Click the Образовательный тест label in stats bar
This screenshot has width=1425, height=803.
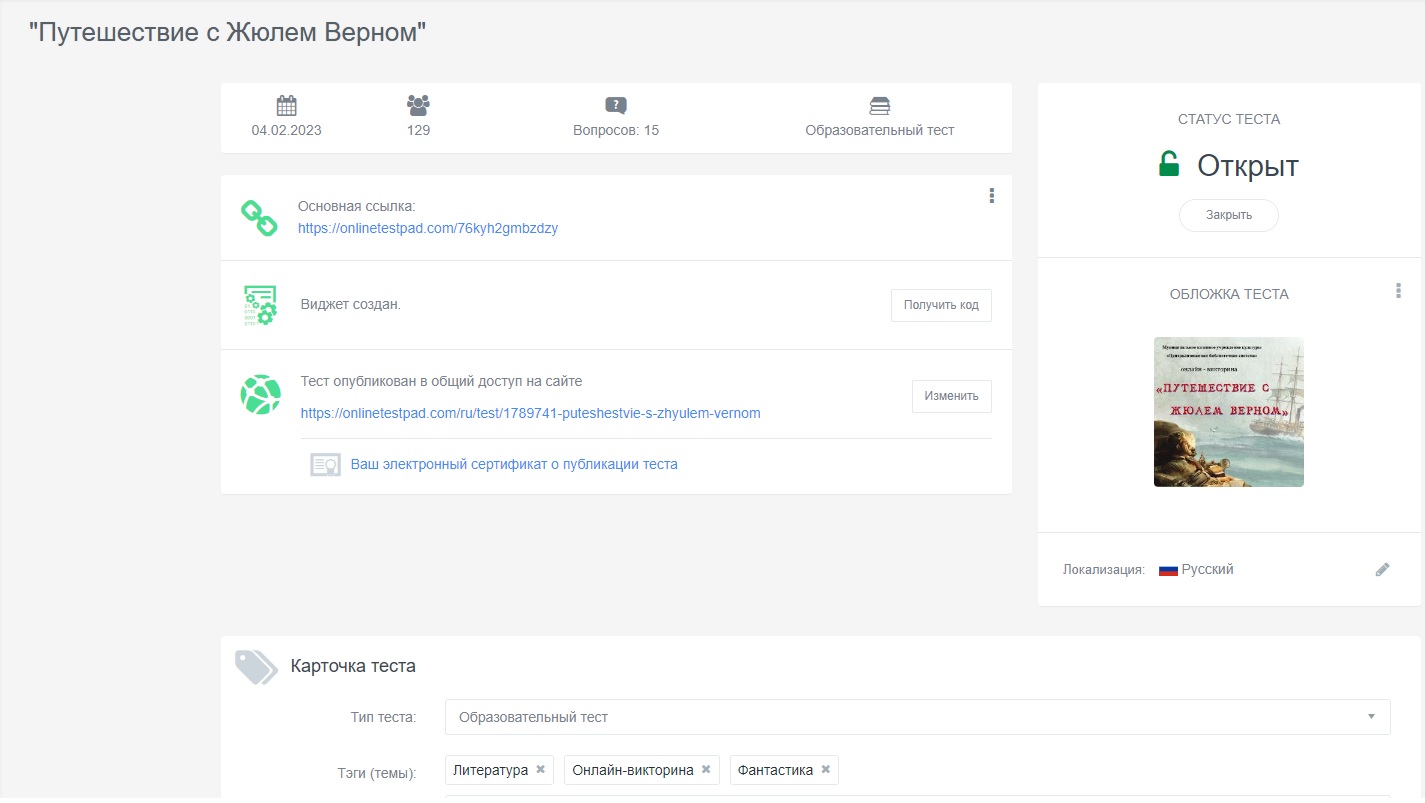tap(880, 130)
